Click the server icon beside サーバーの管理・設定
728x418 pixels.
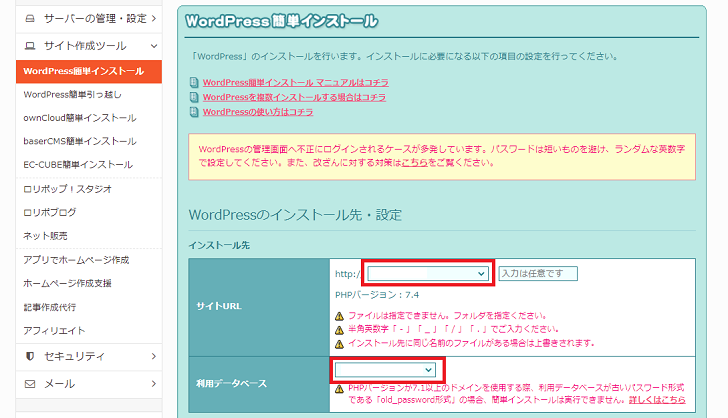pos(30,19)
